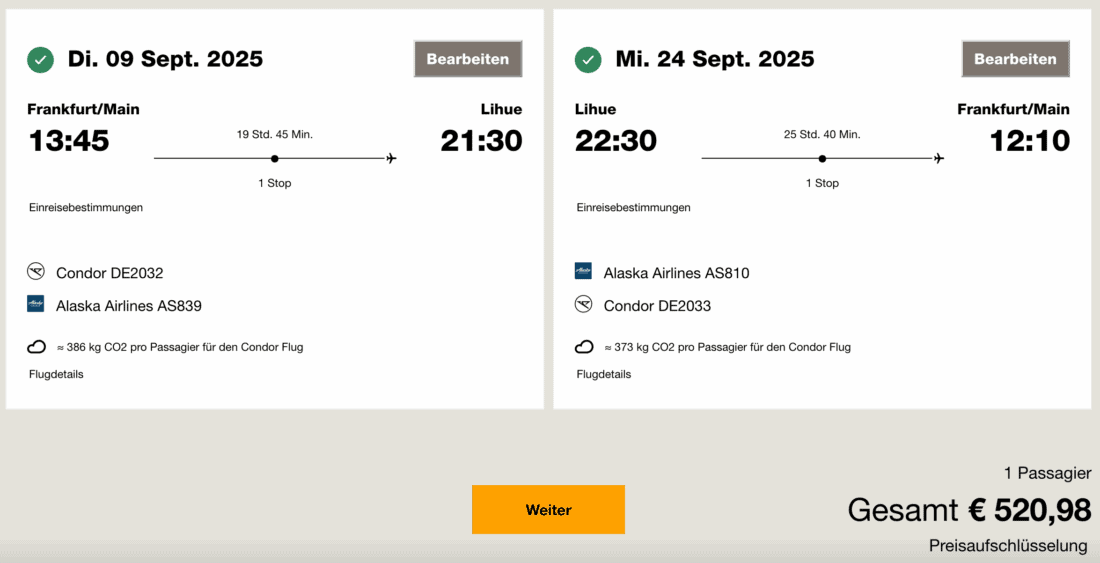Click the green checkmark beside Mi. 24 Sept. 2025

[588, 60]
